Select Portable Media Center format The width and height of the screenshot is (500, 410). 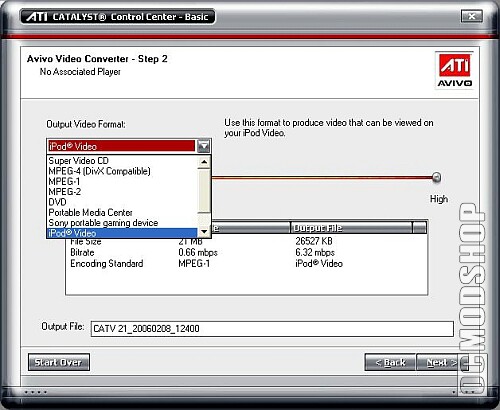[x=122, y=212]
